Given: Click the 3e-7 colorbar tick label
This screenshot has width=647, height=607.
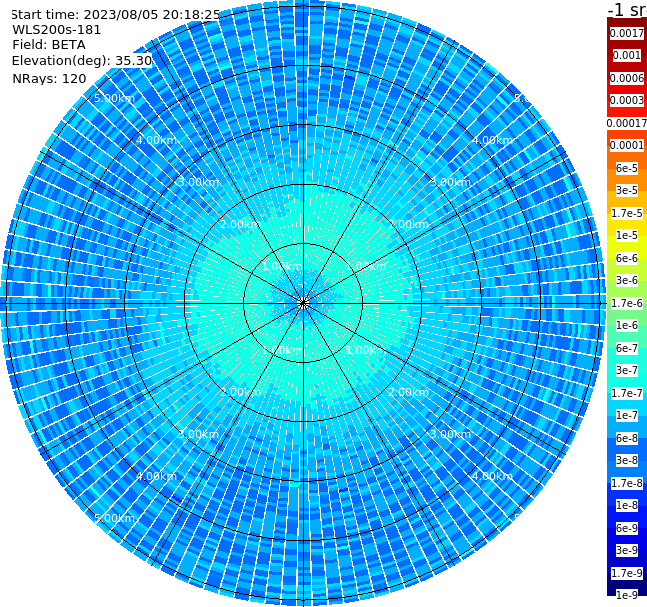Looking at the screenshot, I should (x=627, y=371).
